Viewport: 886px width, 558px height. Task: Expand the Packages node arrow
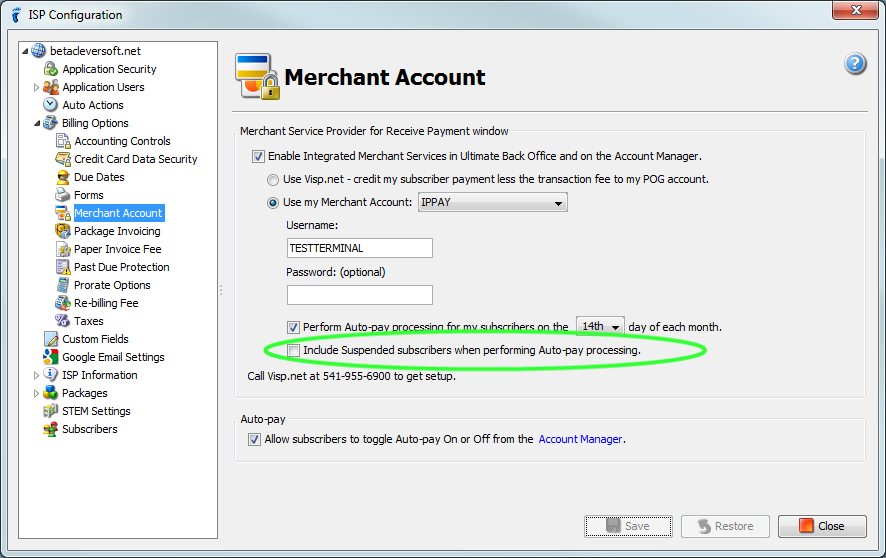pyautogui.click(x=37, y=394)
